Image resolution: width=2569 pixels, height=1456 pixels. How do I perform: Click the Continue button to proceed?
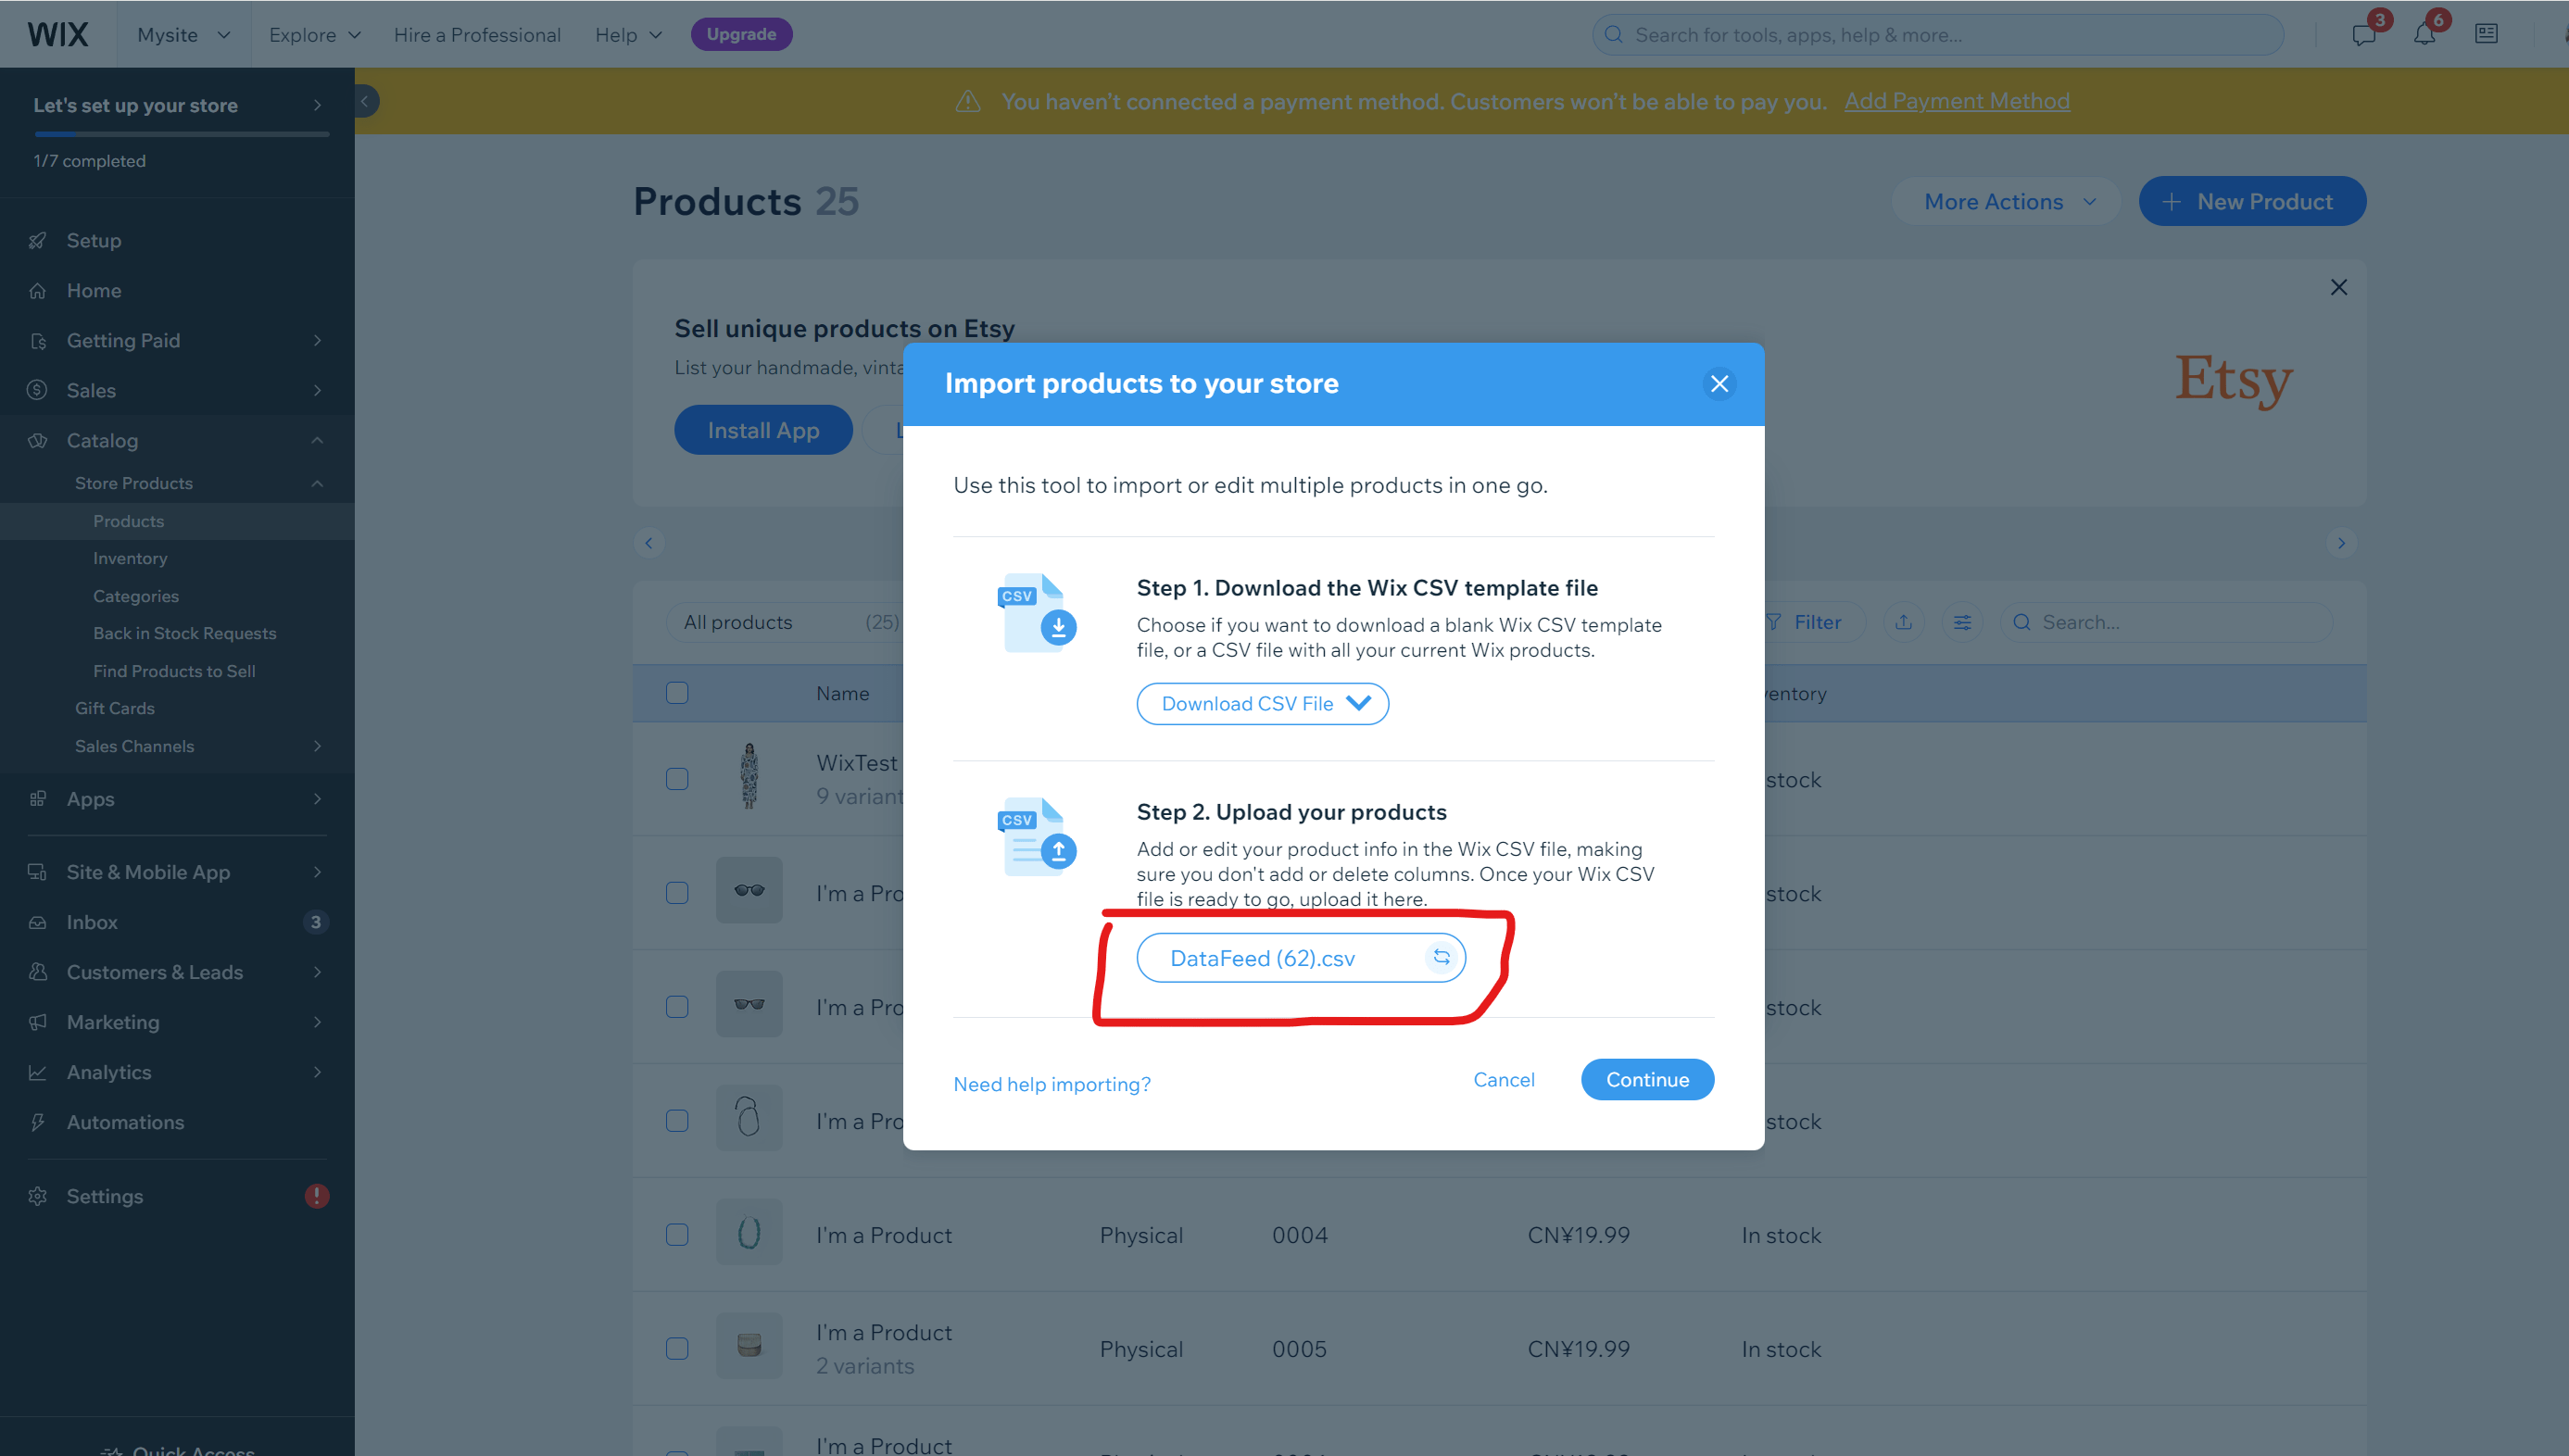(x=1644, y=1078)
